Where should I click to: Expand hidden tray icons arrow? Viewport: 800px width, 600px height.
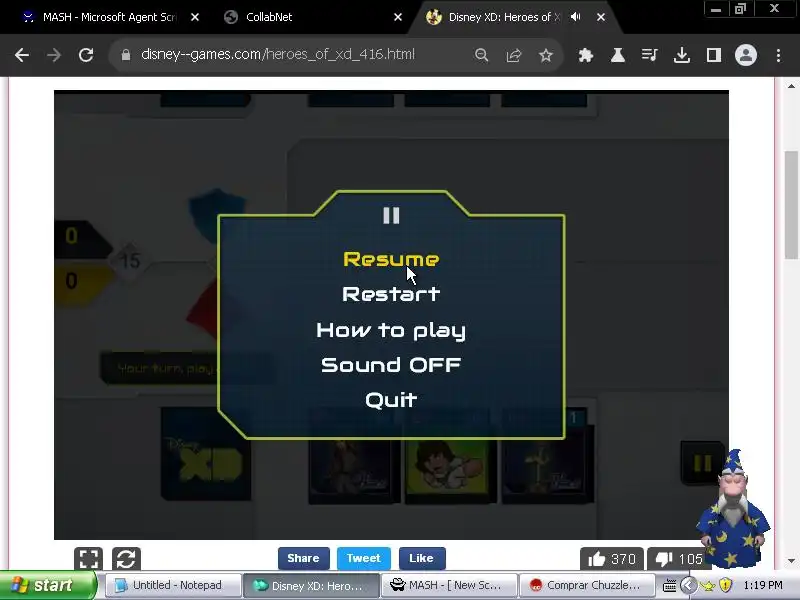(688, 585)
